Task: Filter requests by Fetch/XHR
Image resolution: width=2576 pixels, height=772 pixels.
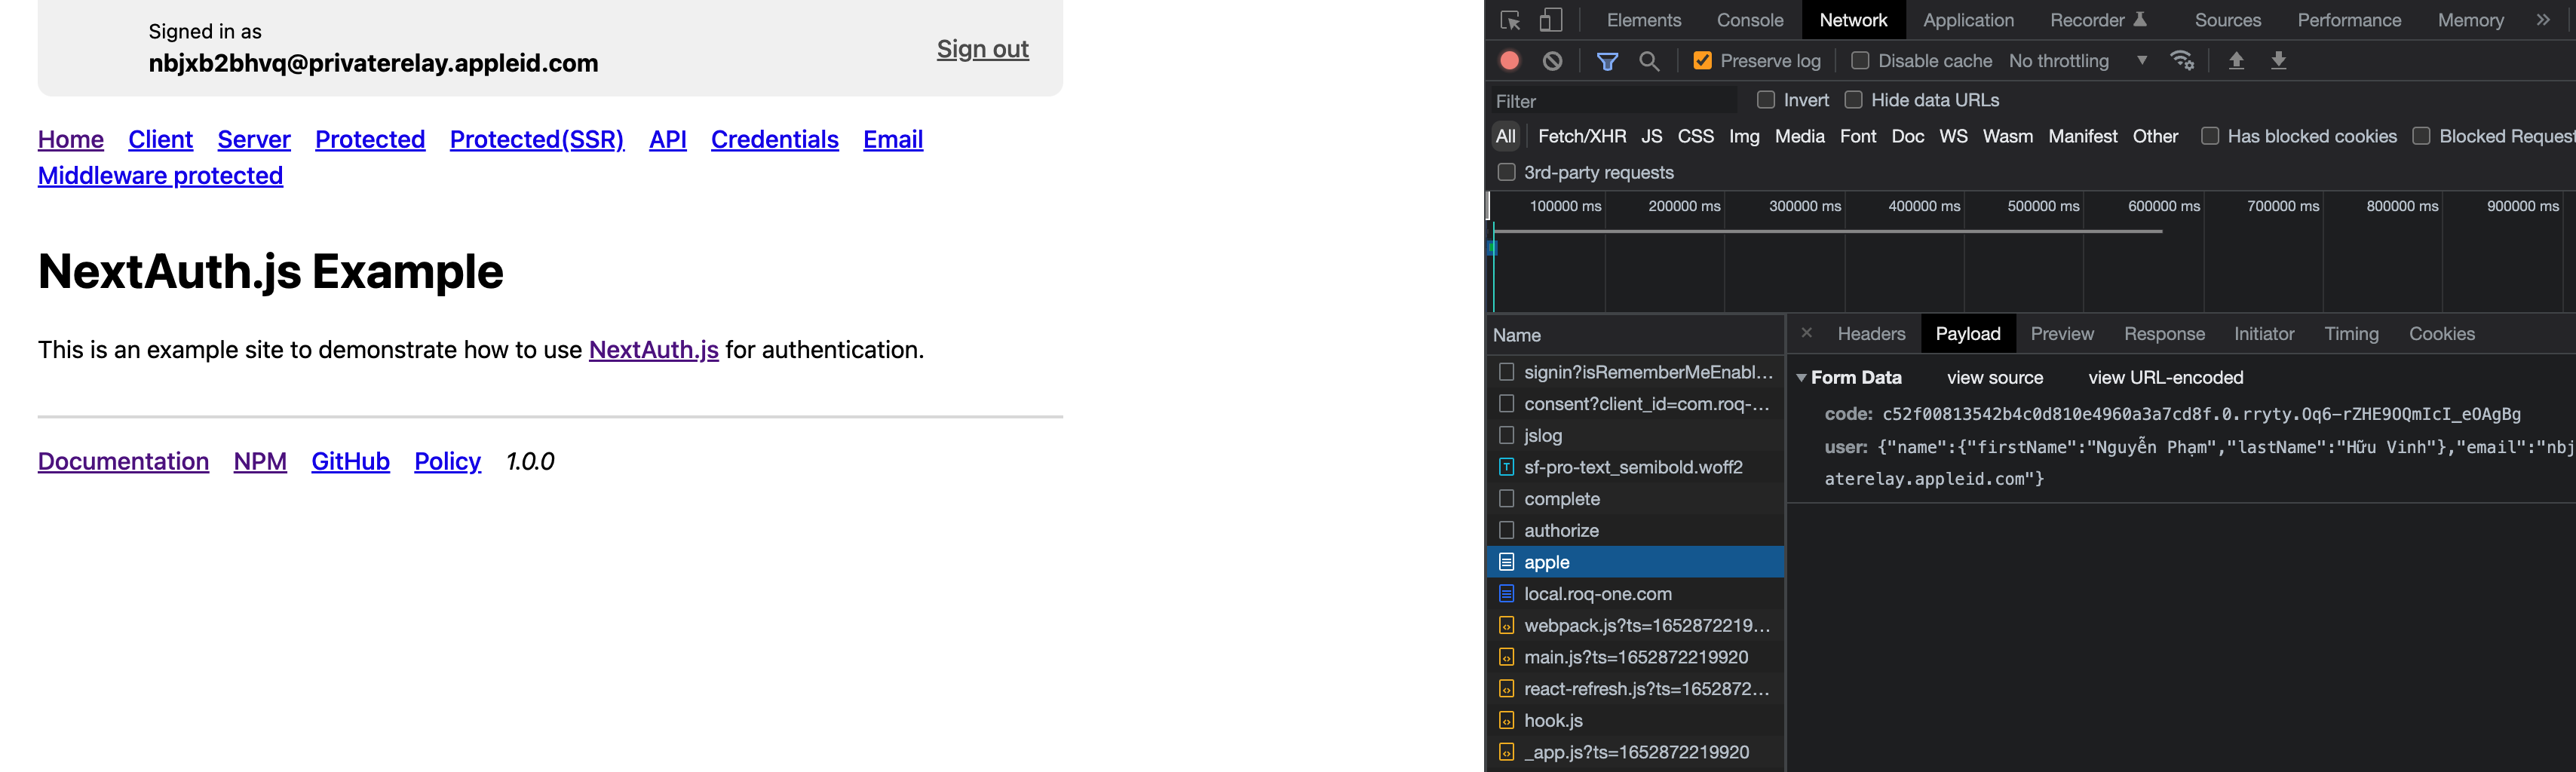Action: pos(1581,136)
